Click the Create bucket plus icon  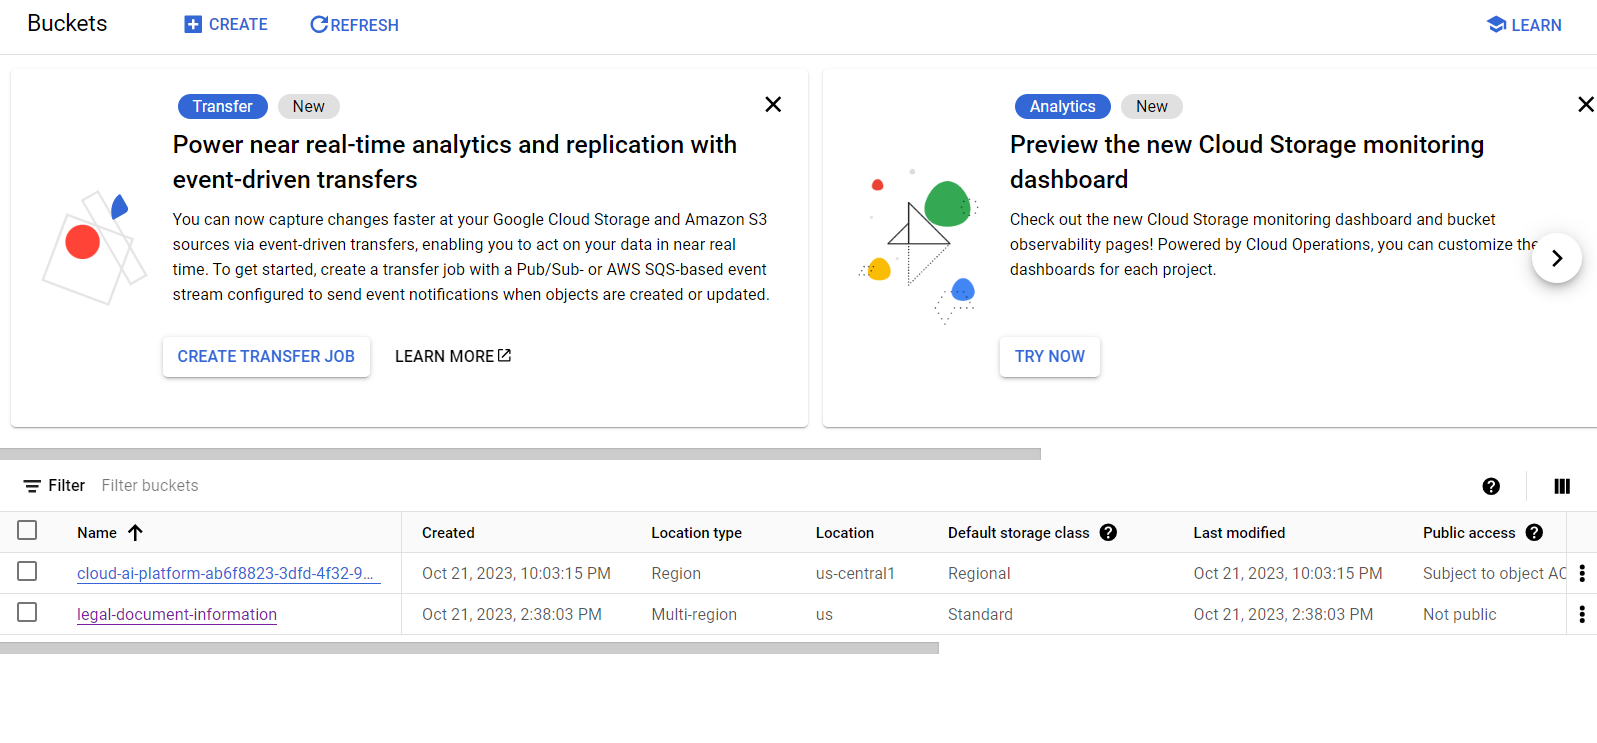[193, 25]
